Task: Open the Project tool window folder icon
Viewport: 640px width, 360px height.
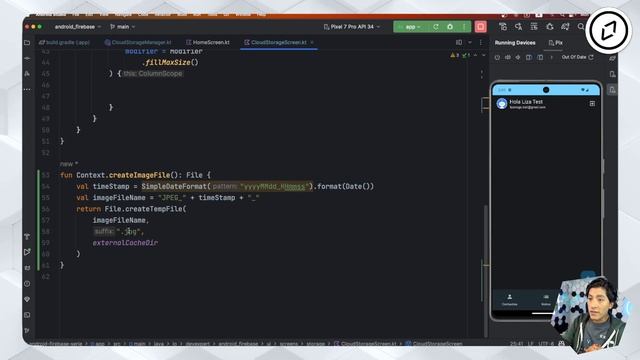Action: coord(27,42)
